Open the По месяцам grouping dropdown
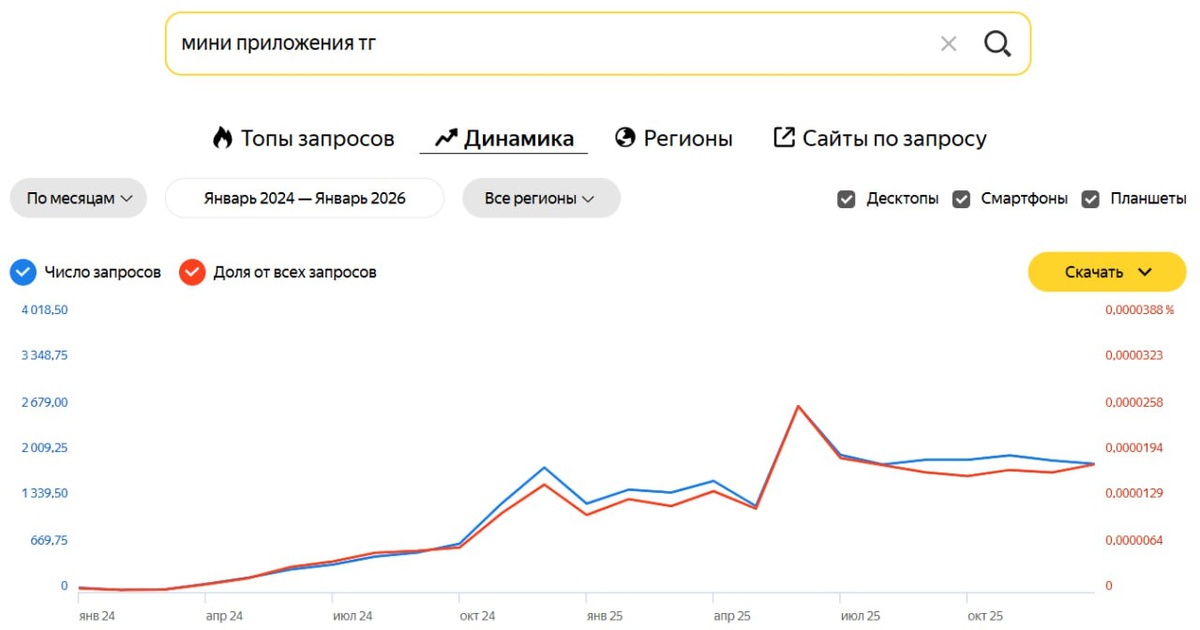The image size is (1200, 630). coord(79,198)
